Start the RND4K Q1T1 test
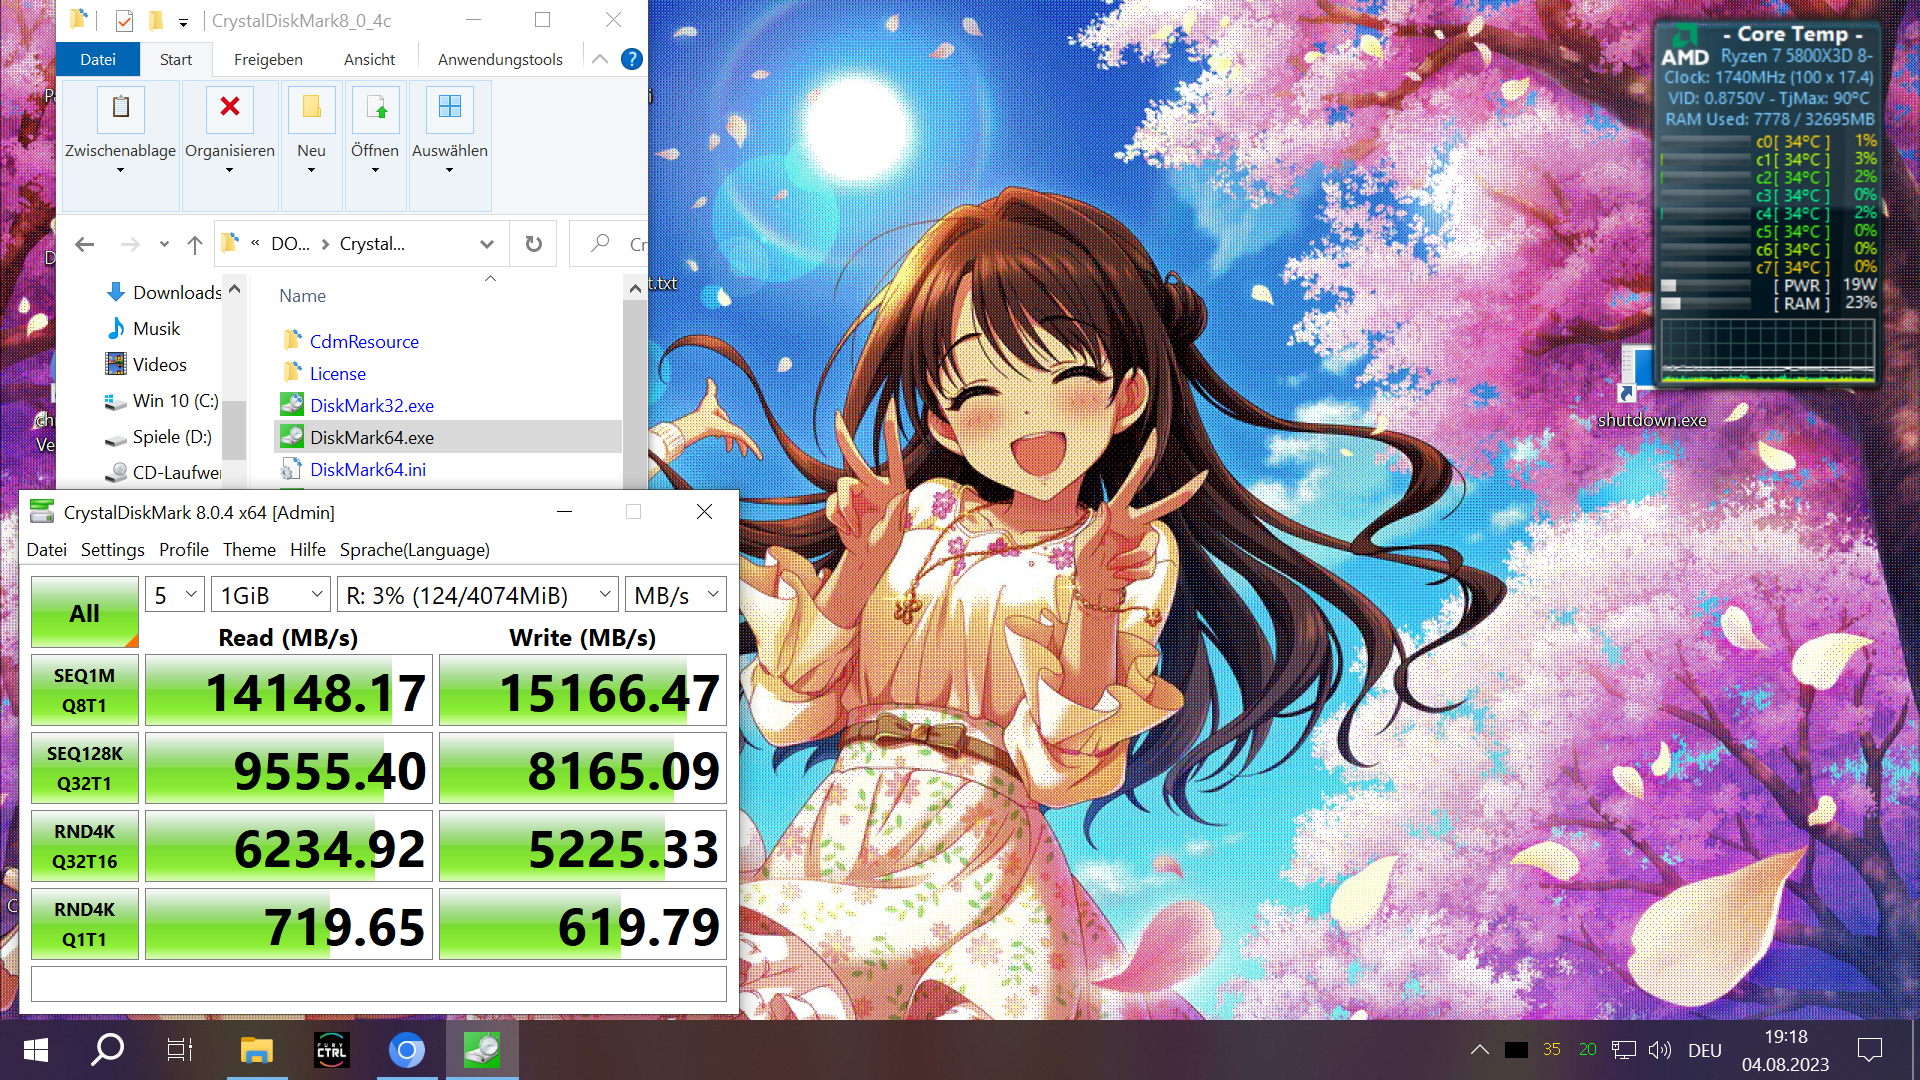 coord(84,924)
